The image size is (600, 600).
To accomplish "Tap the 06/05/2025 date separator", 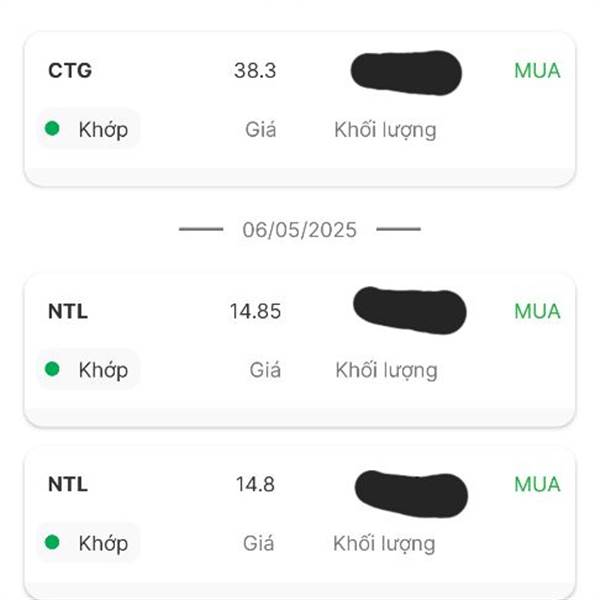I will click(300, 230).
